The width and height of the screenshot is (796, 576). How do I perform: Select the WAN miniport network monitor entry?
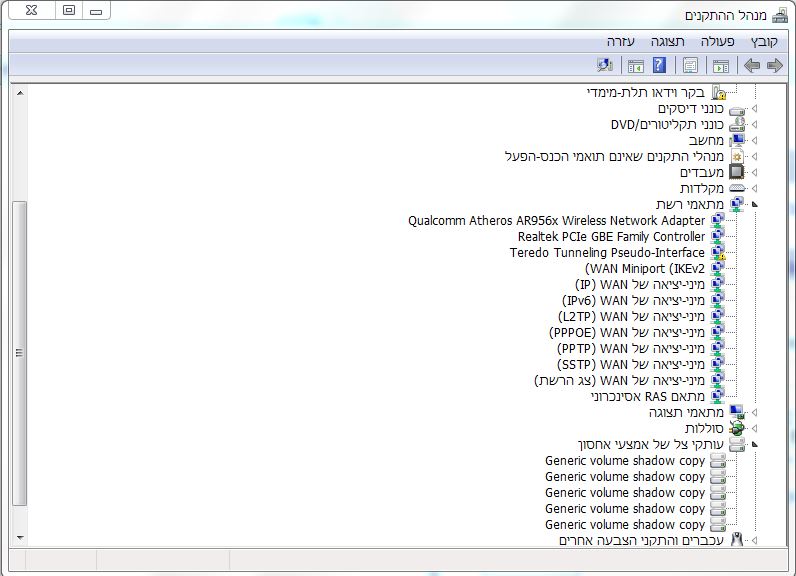pos(619,381)
